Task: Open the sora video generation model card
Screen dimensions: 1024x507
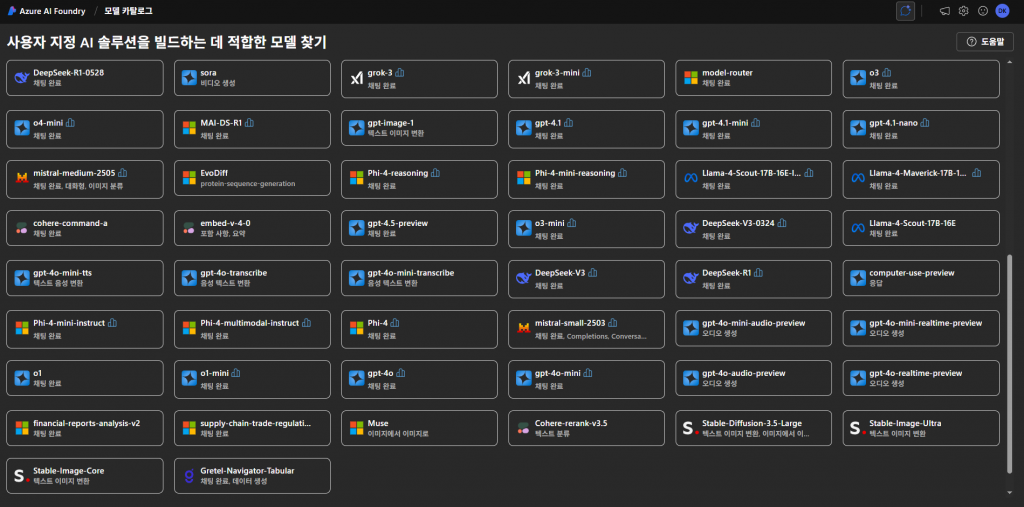Action: click(251, 78)
